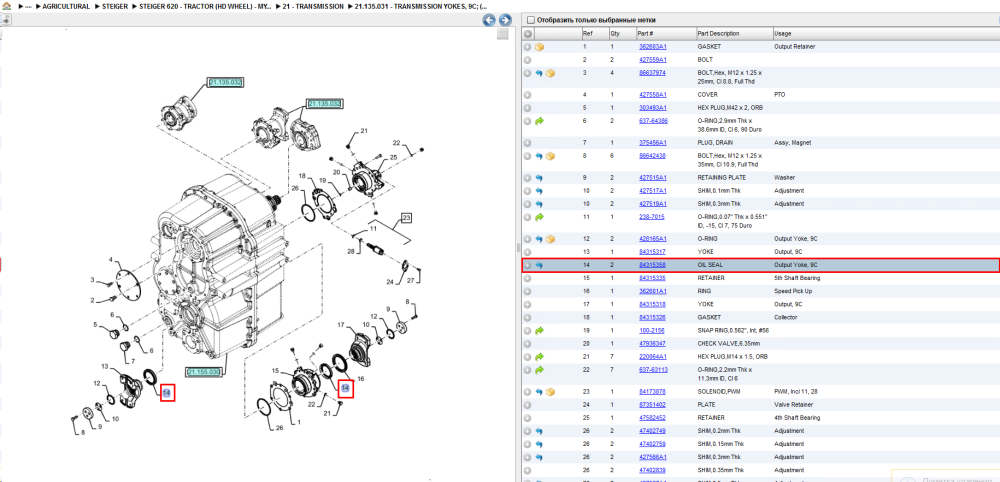1000x482 pixels.
Task: Open part number link 84315317
Action: [x=652, y=252]
